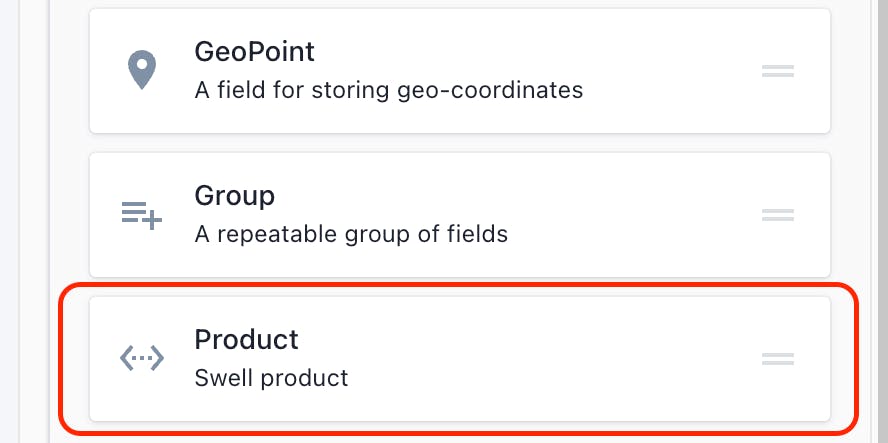Grab the GeoPoint drag handle icon
The width and height of the screenshot is (888, 443).
click(778, 71)
